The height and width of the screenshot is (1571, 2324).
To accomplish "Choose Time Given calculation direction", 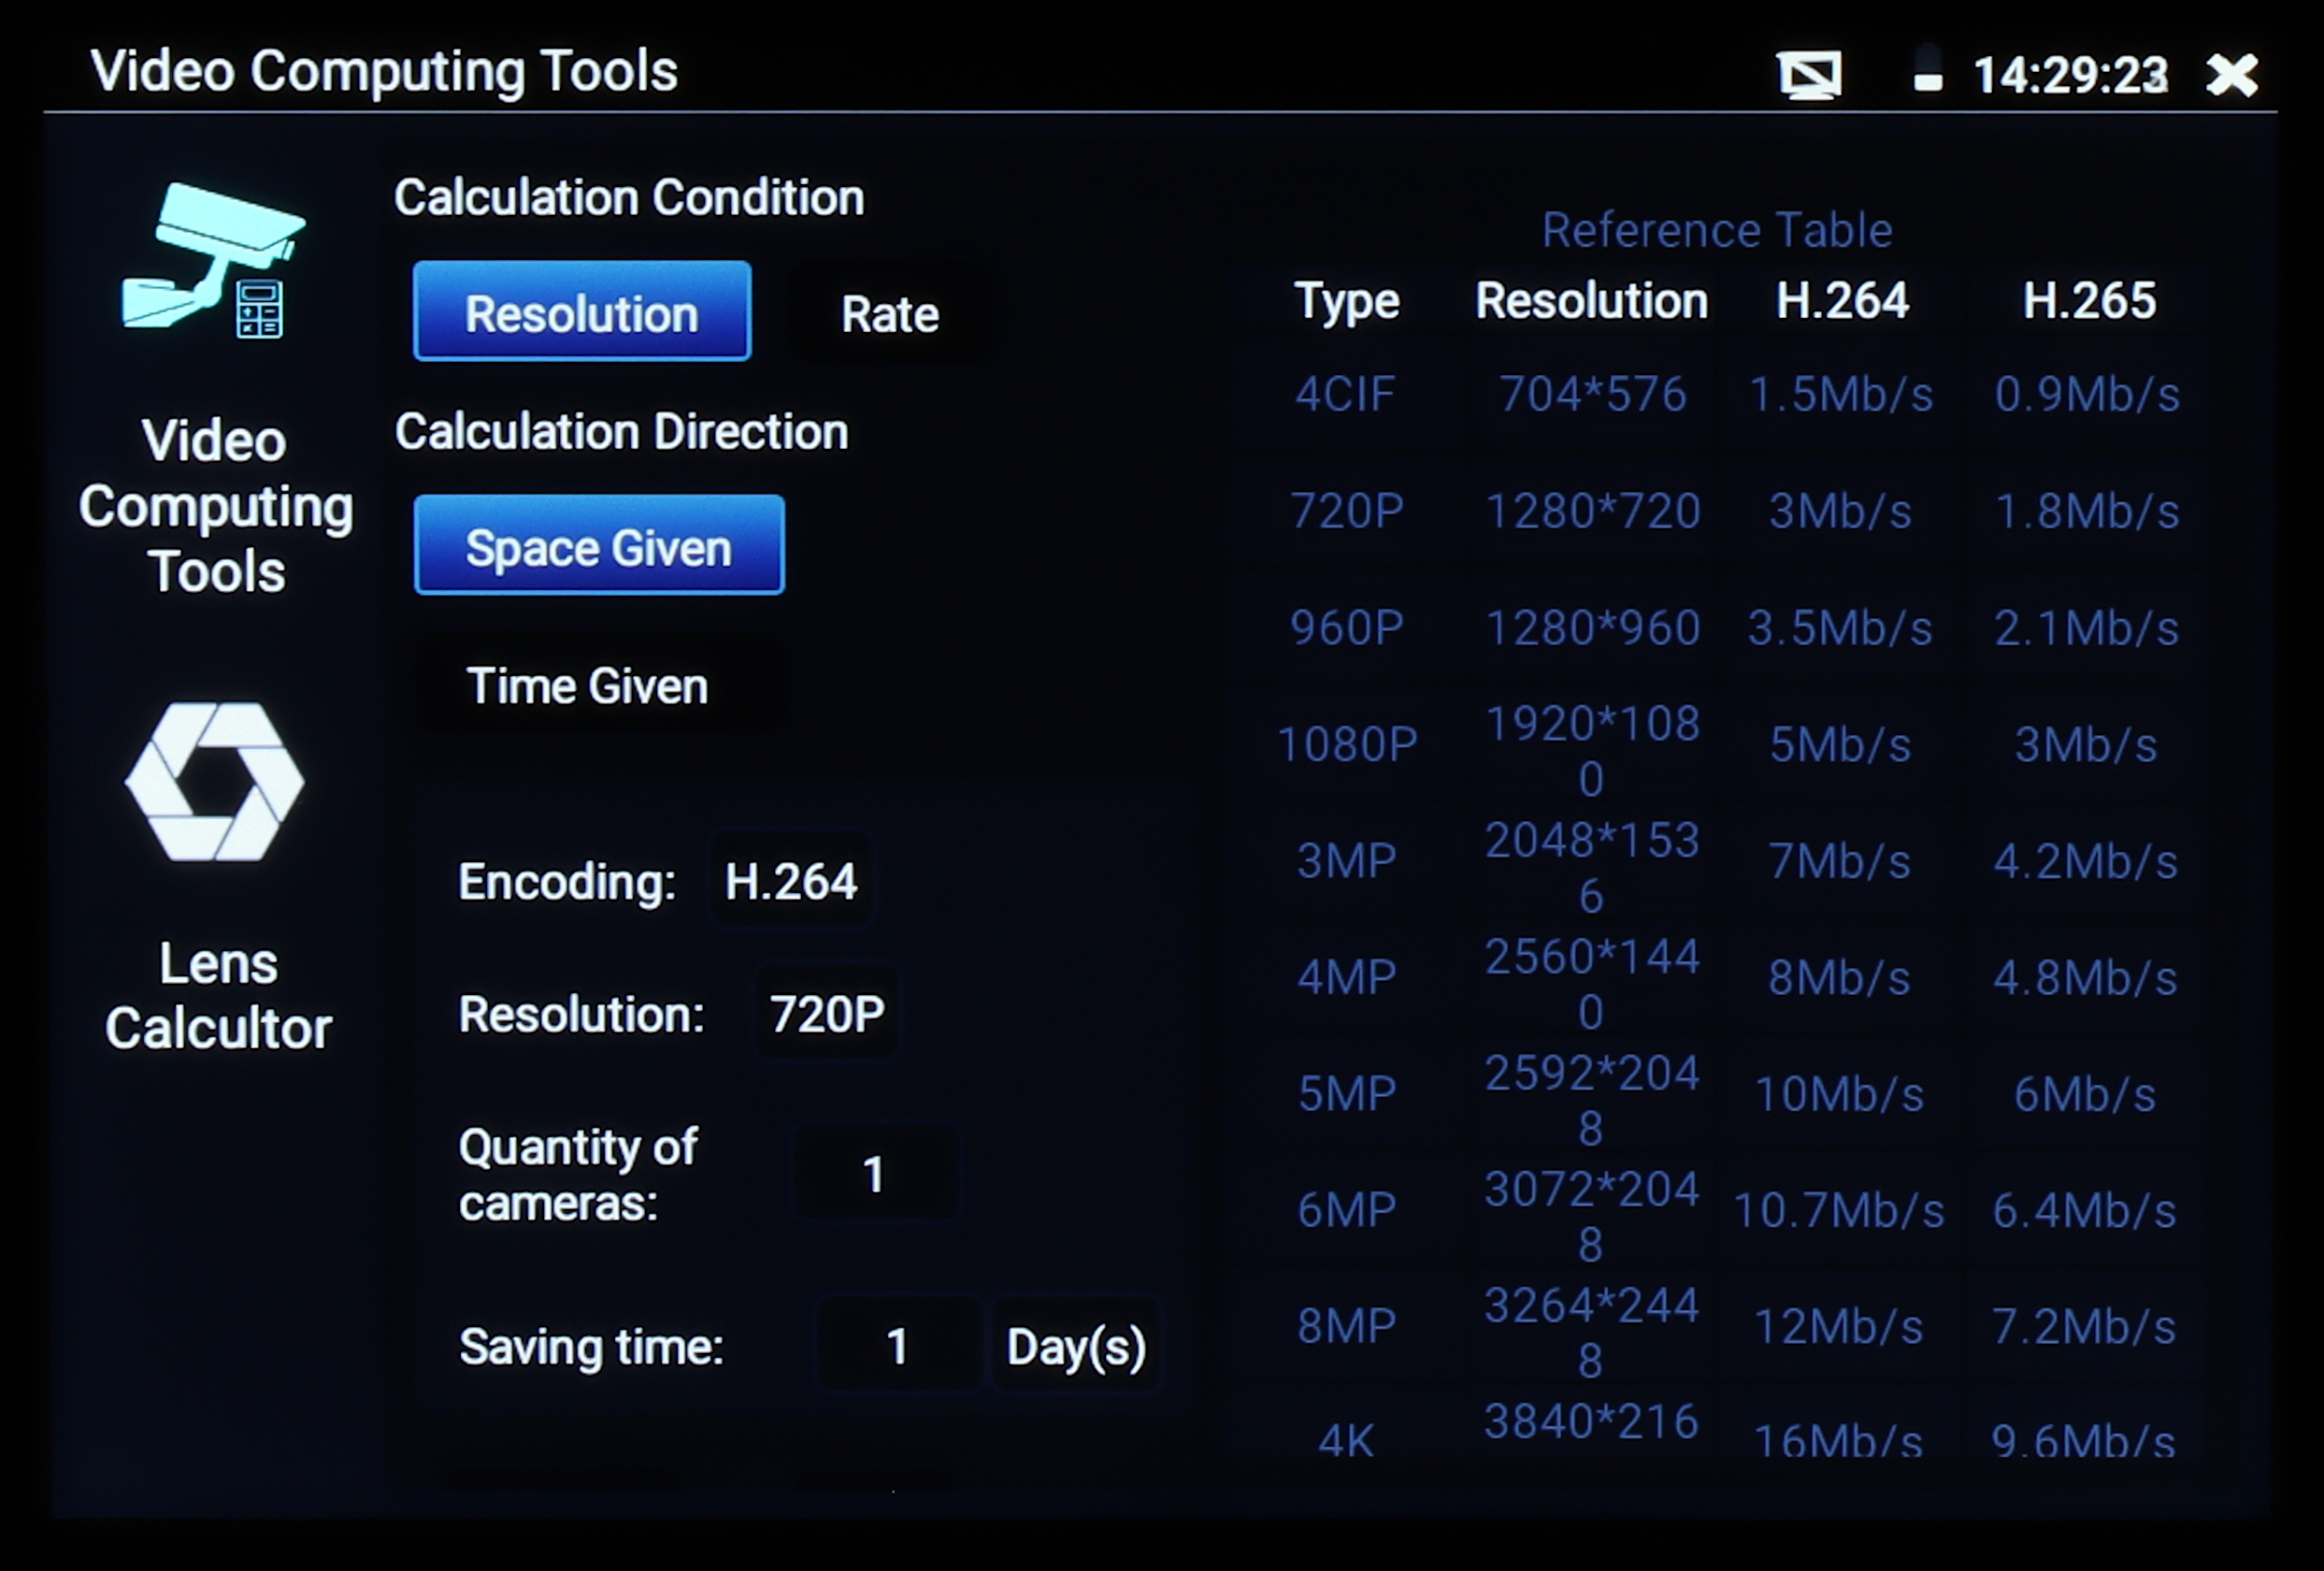I will point(588,686).
